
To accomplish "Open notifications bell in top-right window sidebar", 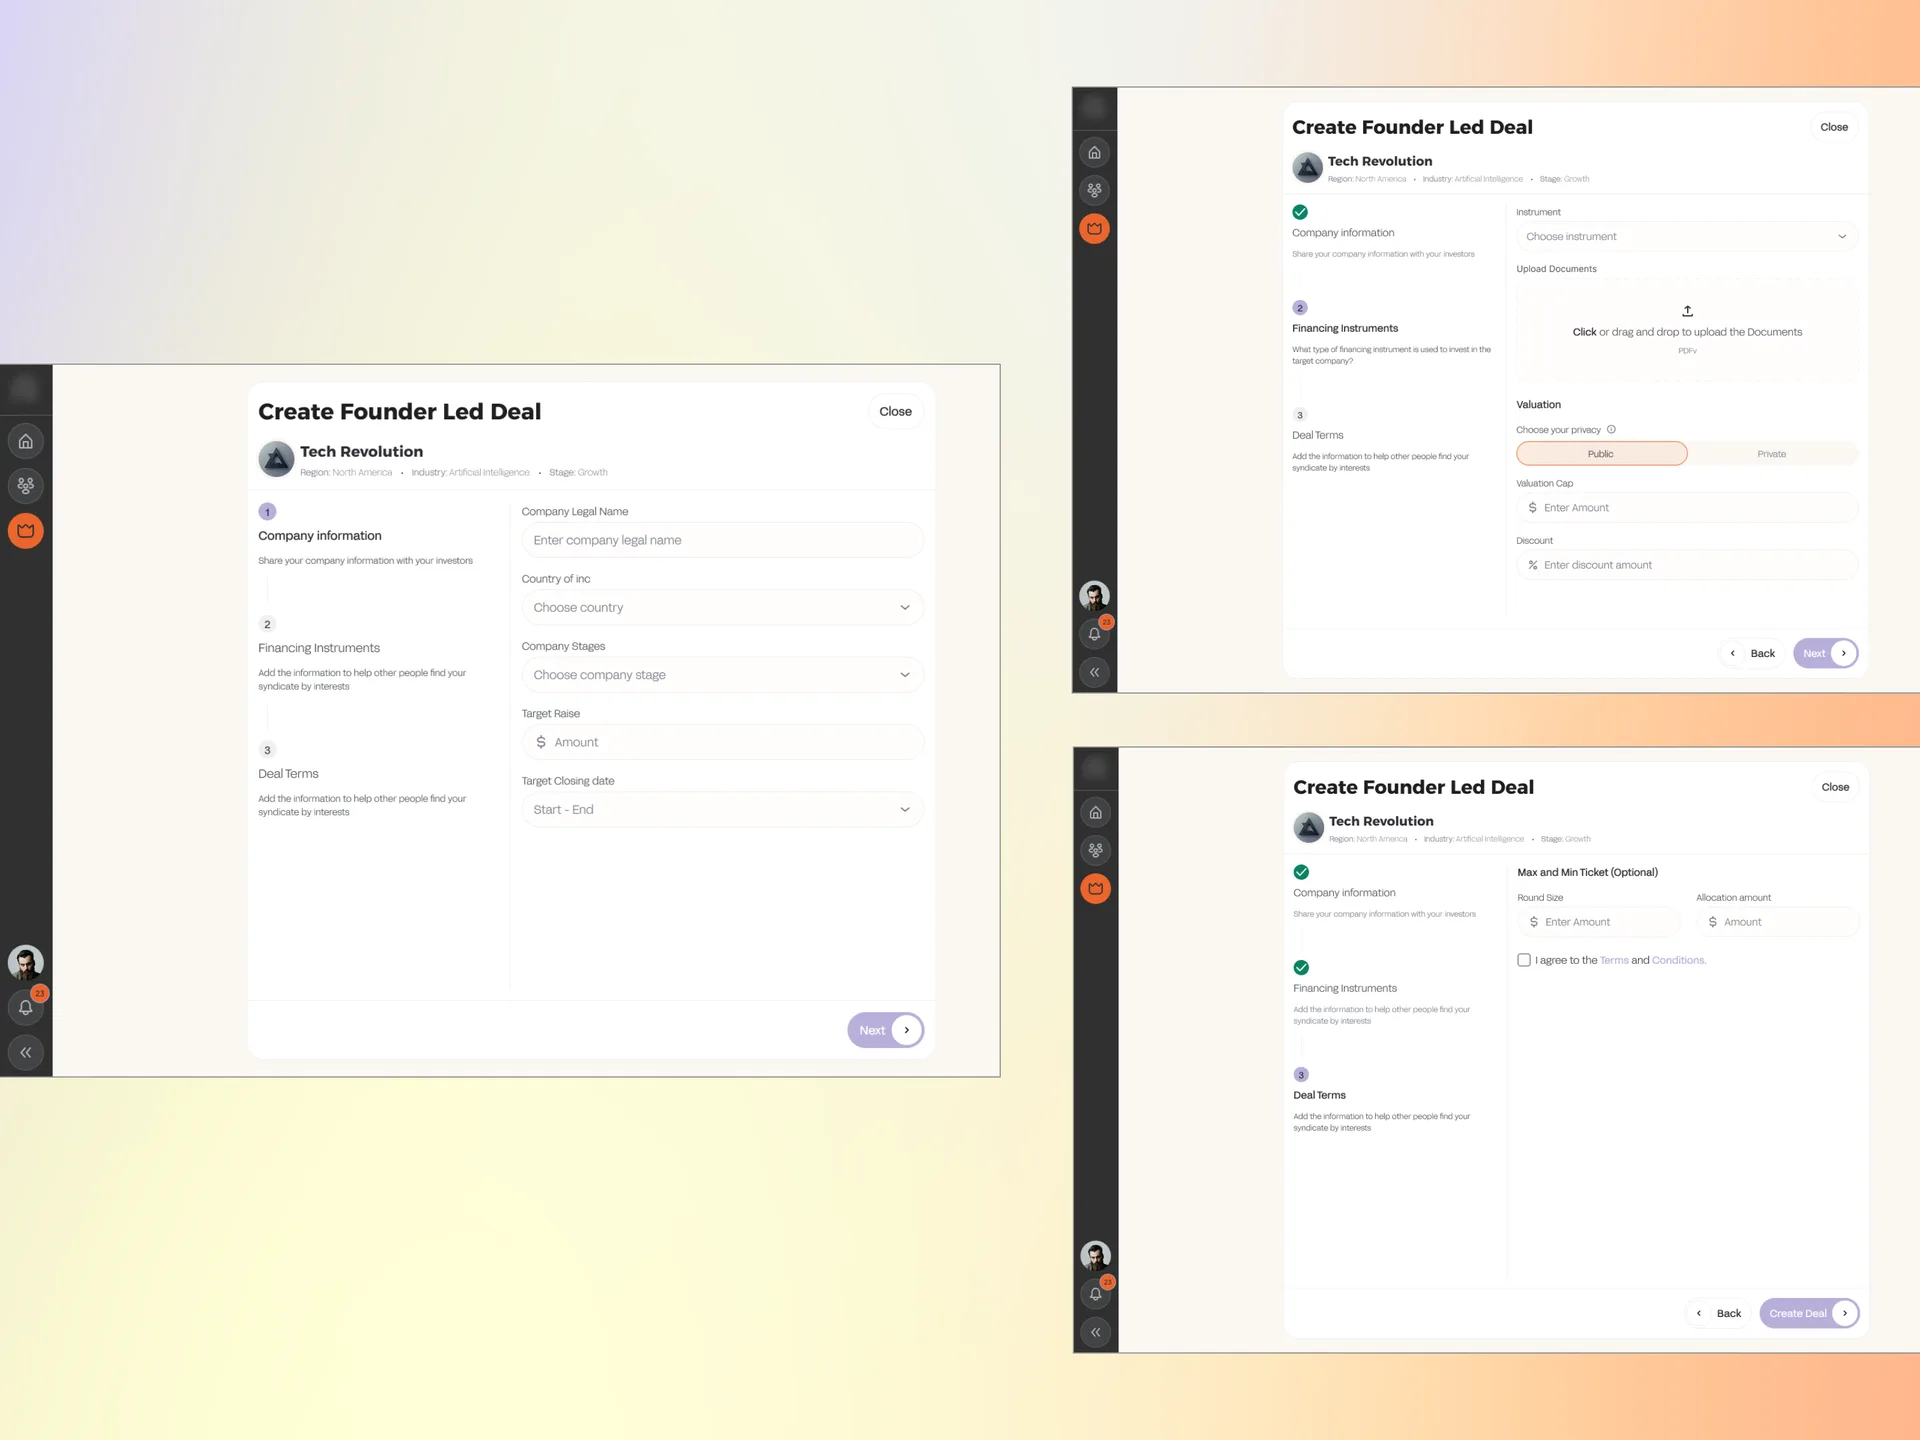I will click(1095, 634).
